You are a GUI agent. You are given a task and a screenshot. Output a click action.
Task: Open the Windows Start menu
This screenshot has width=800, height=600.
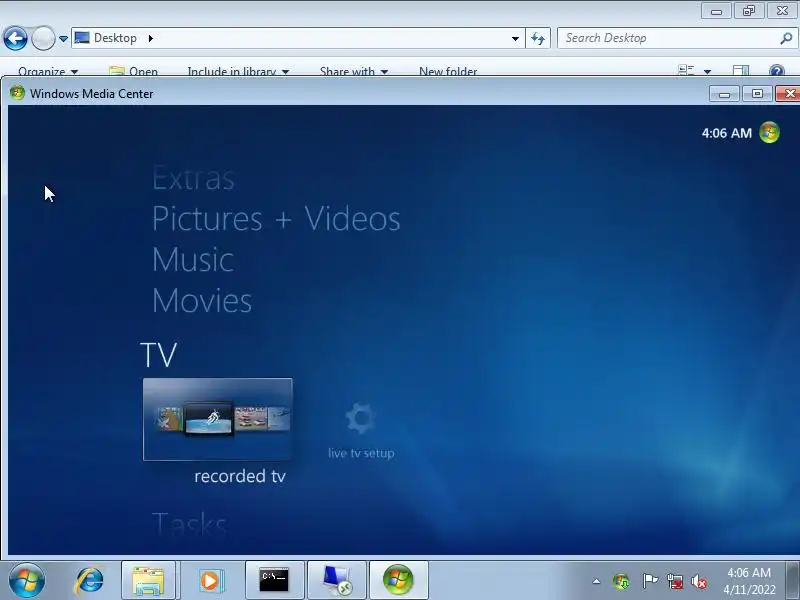point(27,581)
